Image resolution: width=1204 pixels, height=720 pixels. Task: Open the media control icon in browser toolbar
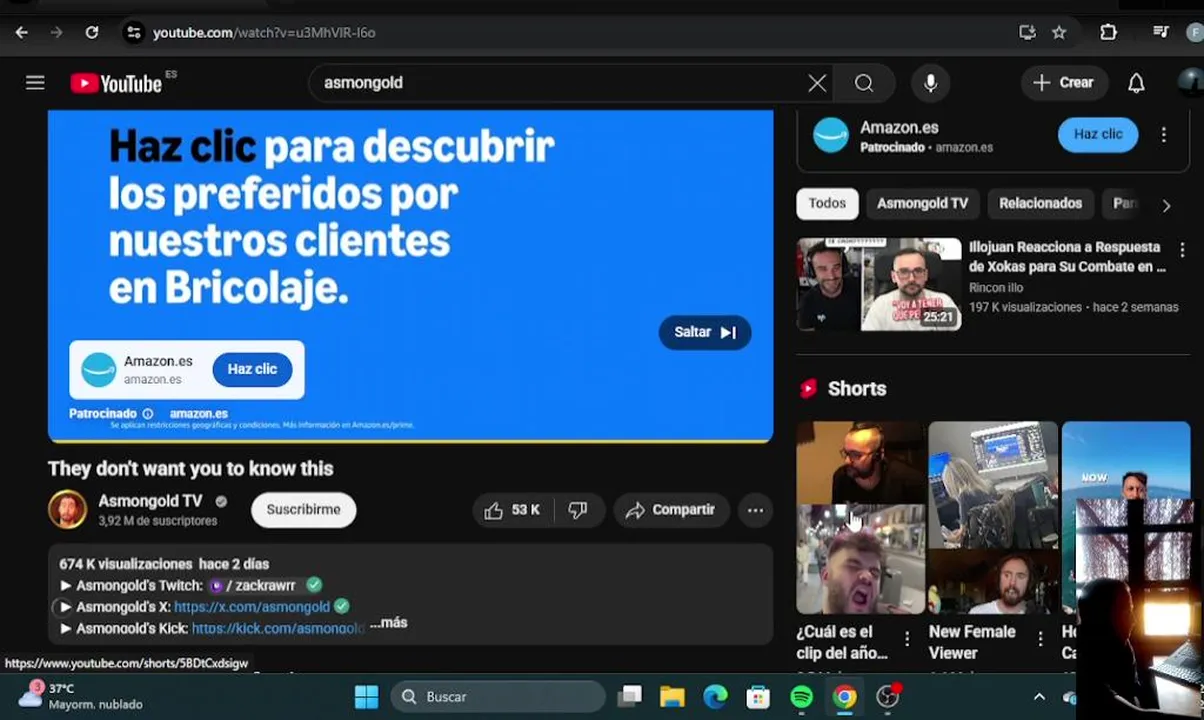pyautogui.click(x=1160, y=33)
